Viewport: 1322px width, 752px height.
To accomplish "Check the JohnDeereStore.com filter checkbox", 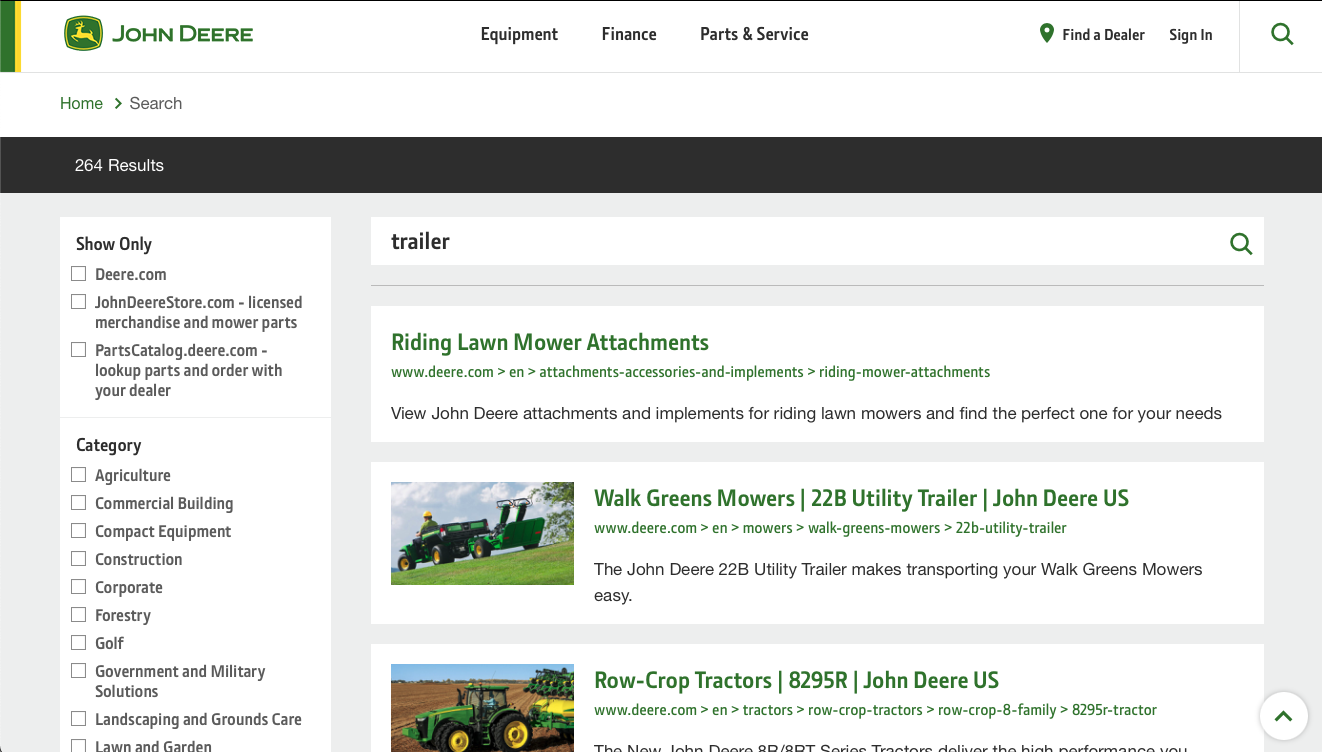I will click(x=79, y=302).
